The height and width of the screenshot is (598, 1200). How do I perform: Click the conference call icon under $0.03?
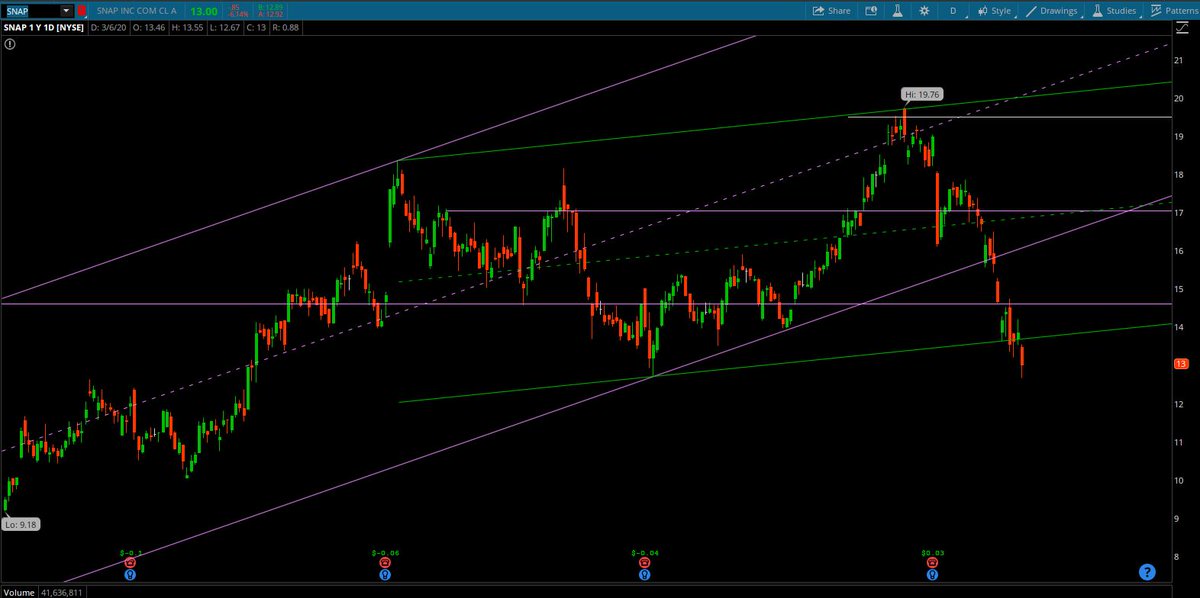[932, 575]
